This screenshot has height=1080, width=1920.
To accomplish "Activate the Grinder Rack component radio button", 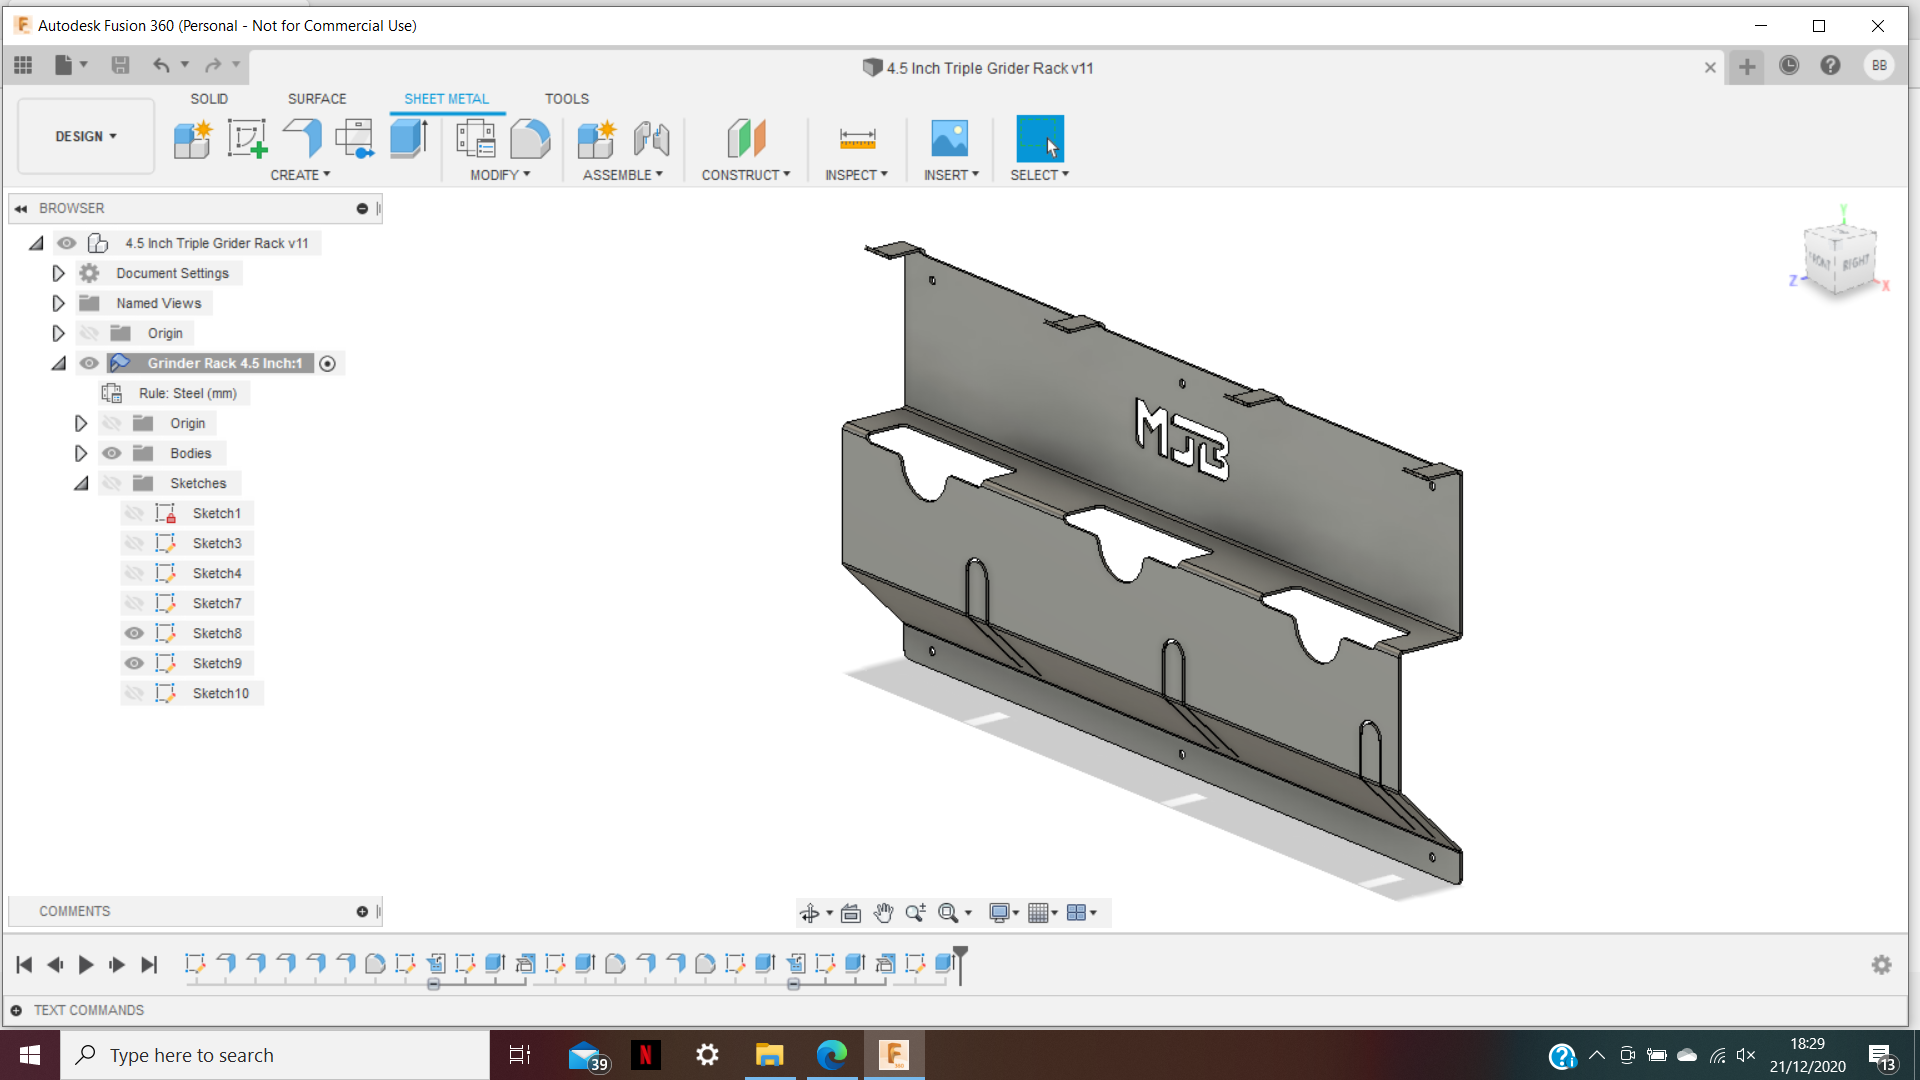I will click(327, 363).
